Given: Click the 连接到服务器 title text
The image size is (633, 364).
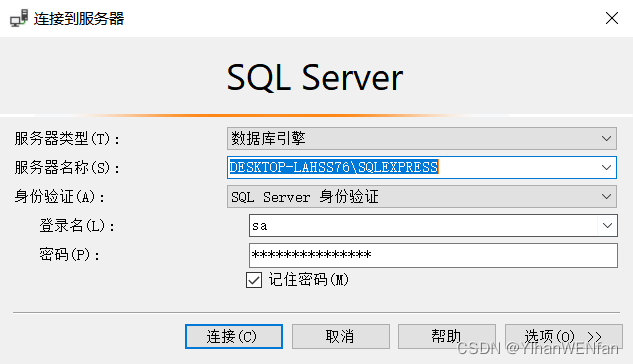Looking at the screenshot, I should [x=79, y=19].
